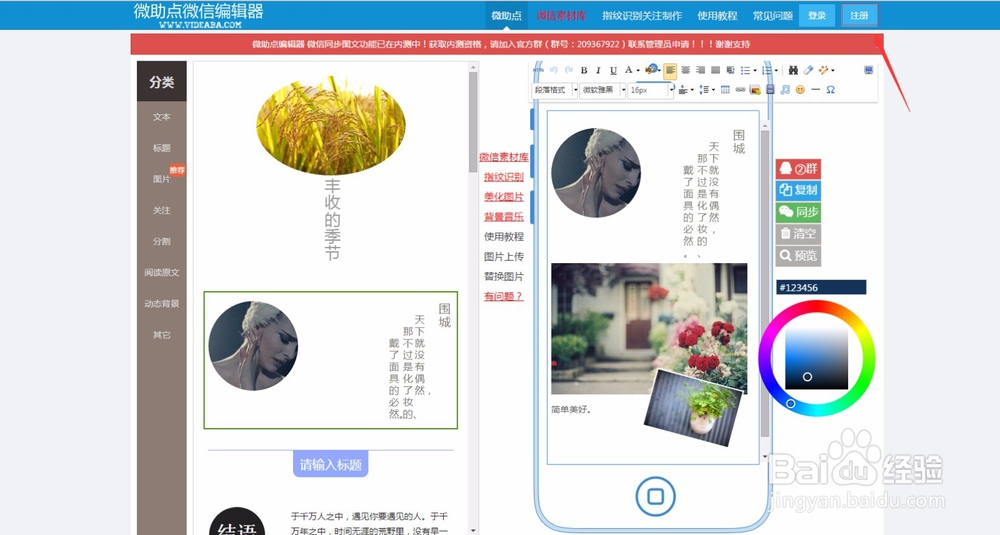Screen dimensions: 1000x535
Task: Select 阅读原文 category in sidebar
Action: click(x=161, y=272)
